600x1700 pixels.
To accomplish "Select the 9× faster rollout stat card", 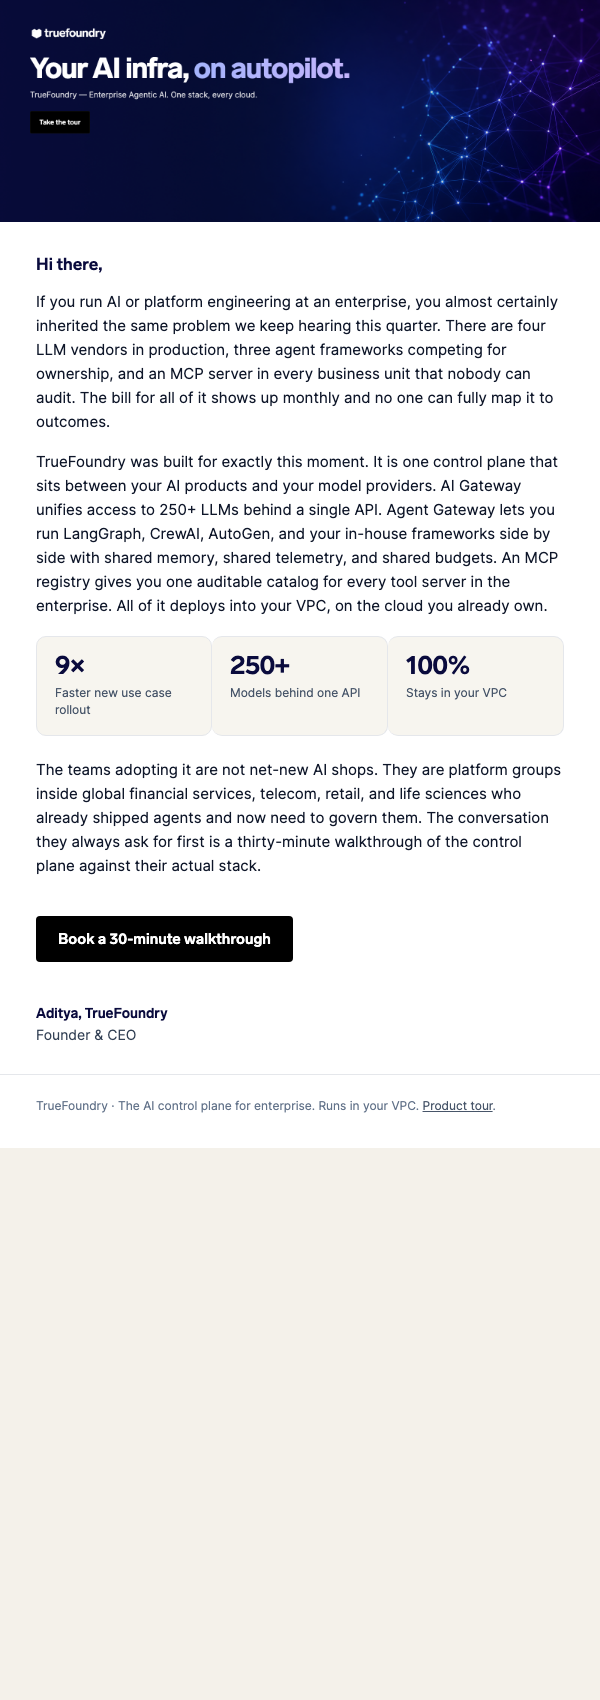I will [x=124, y=686].
